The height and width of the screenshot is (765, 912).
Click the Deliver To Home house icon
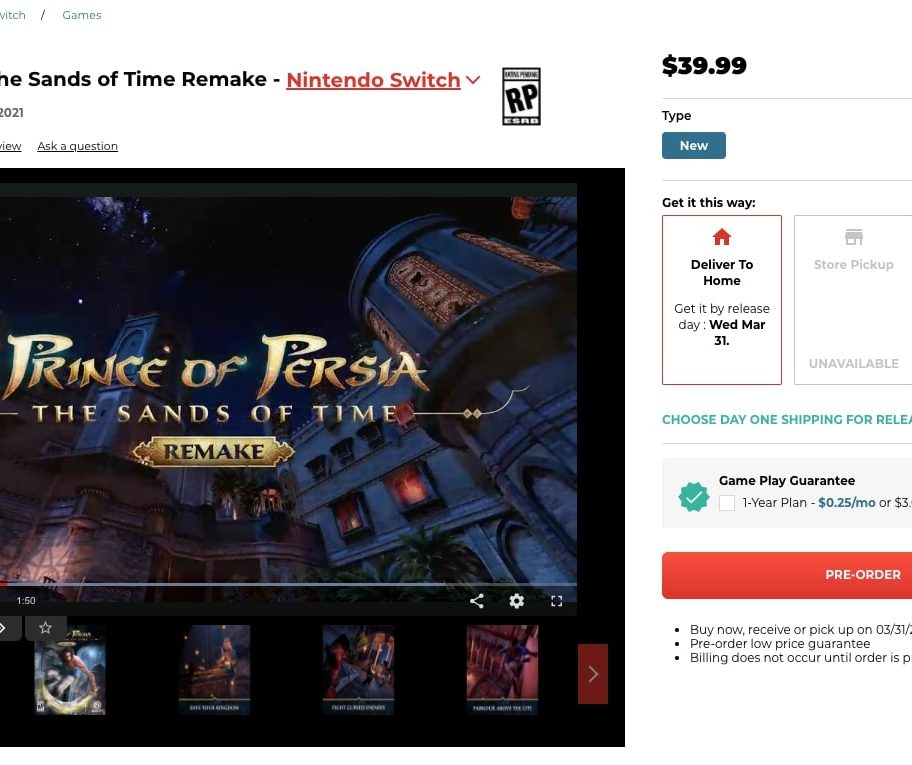(722, 237)
